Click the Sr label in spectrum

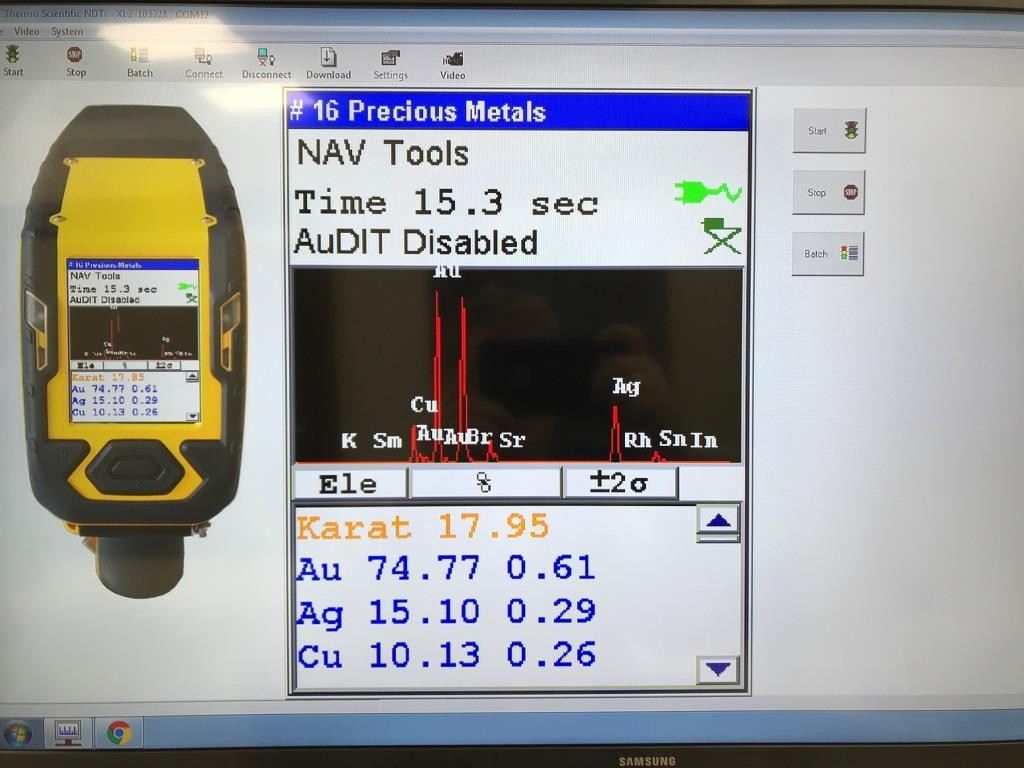pos(512,440)
